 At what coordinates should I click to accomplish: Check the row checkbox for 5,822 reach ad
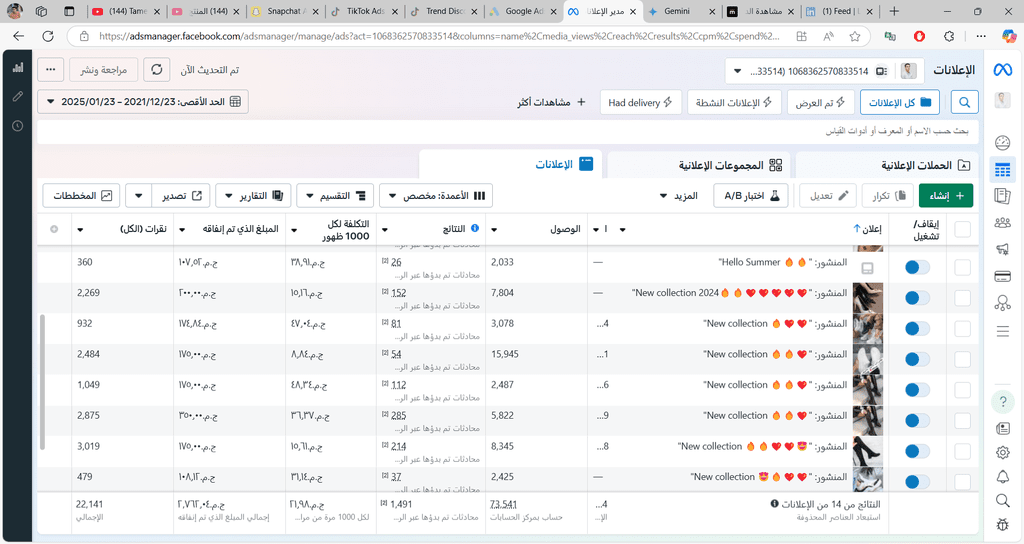pos(962,421)
